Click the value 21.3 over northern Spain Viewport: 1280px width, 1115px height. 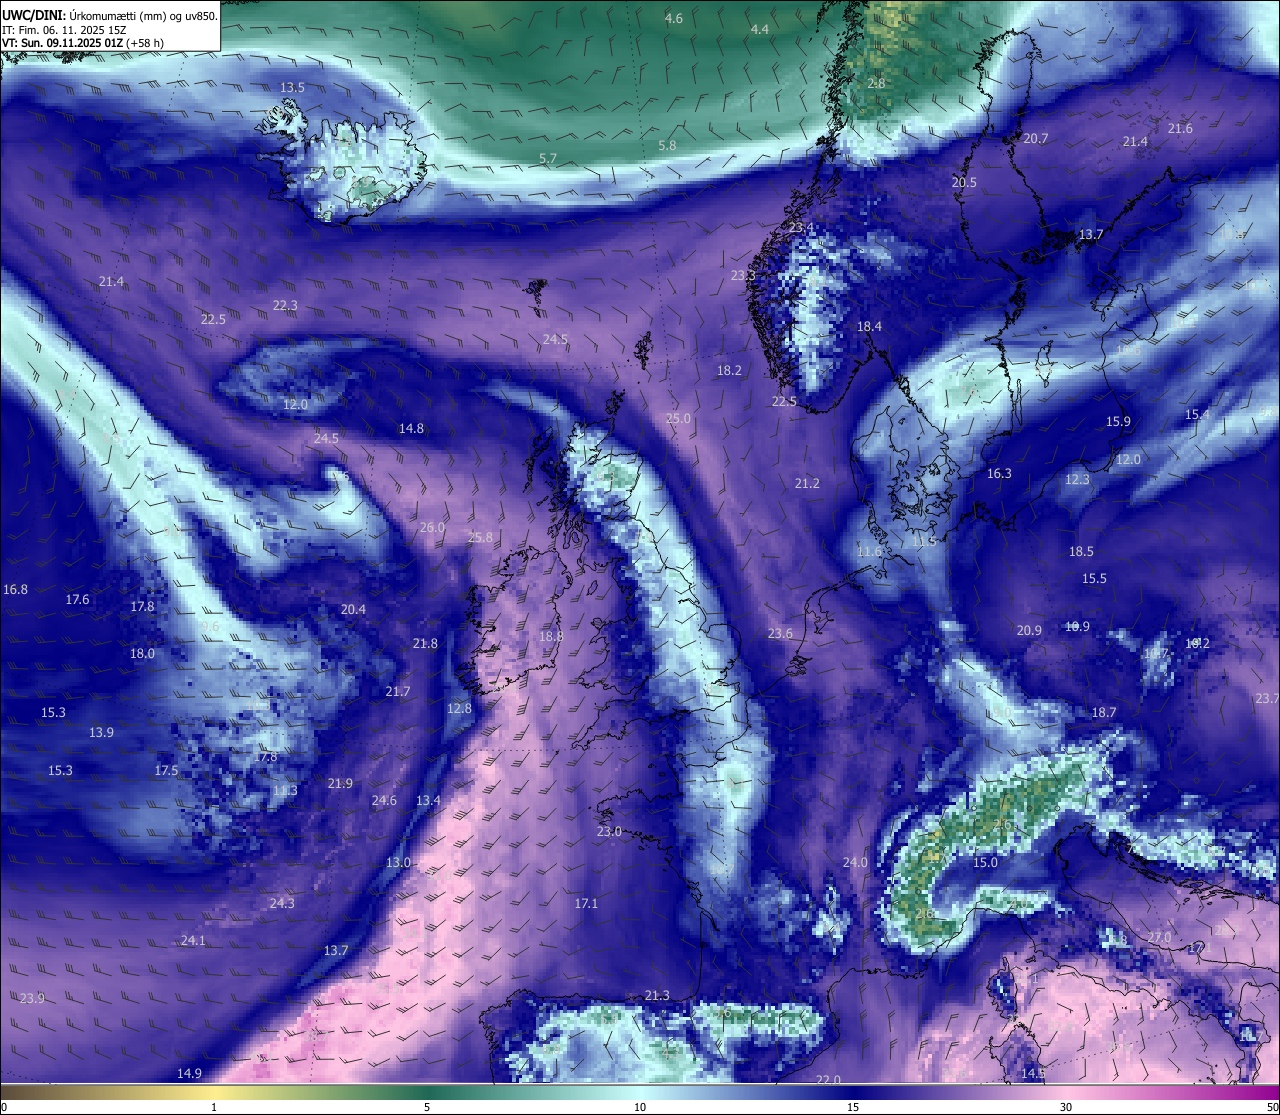click(657, 996)
